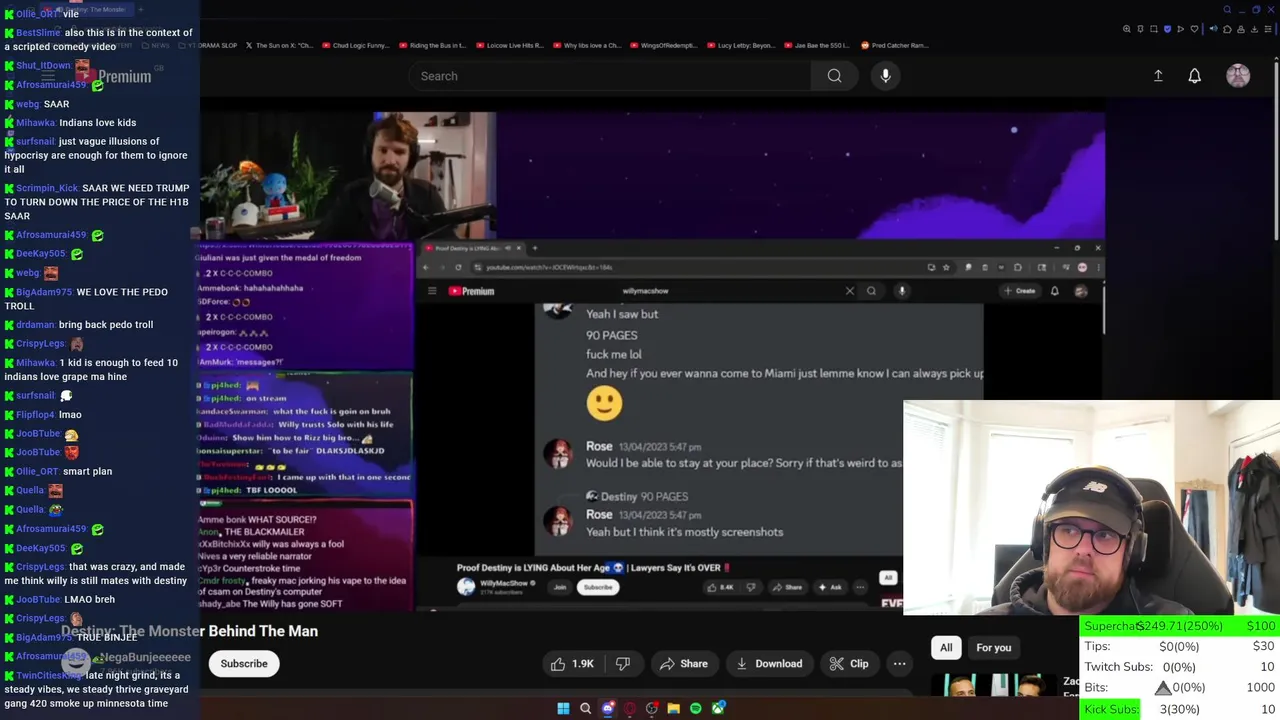This screenshot has height=720, width=1280.
Task: Open hamburger menu in inner YouTube window
Action: (x=432, y=291)
